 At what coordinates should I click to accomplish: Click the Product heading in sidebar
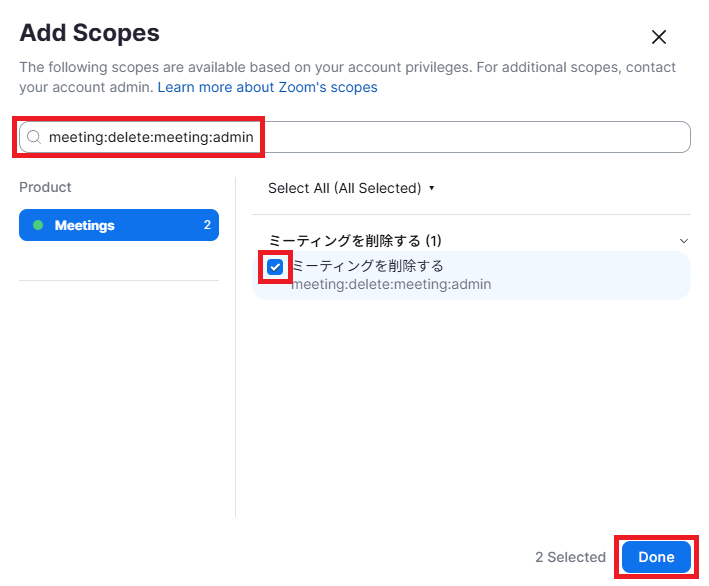tap(45, 187)
